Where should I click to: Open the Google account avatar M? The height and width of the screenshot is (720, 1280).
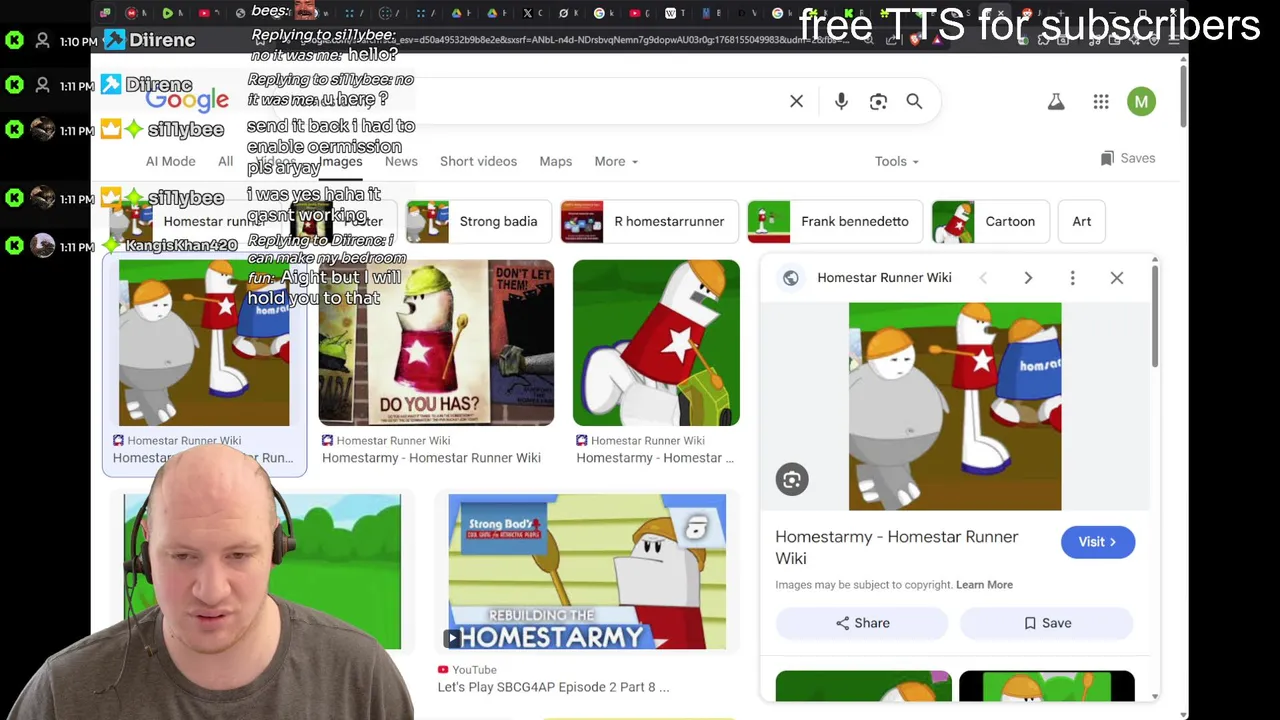pos(1141,101)
